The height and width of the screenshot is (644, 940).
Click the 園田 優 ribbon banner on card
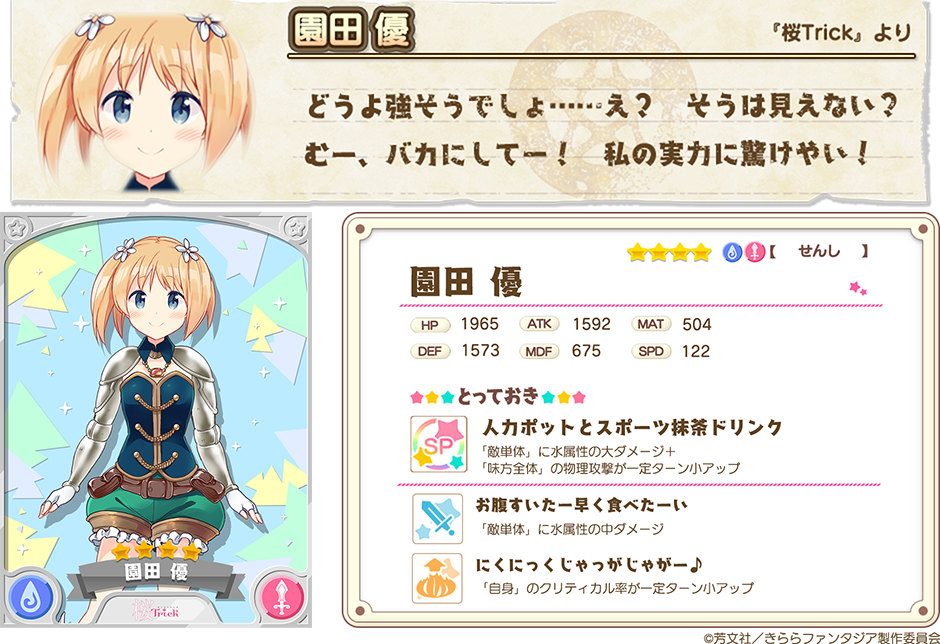point(156,574)
